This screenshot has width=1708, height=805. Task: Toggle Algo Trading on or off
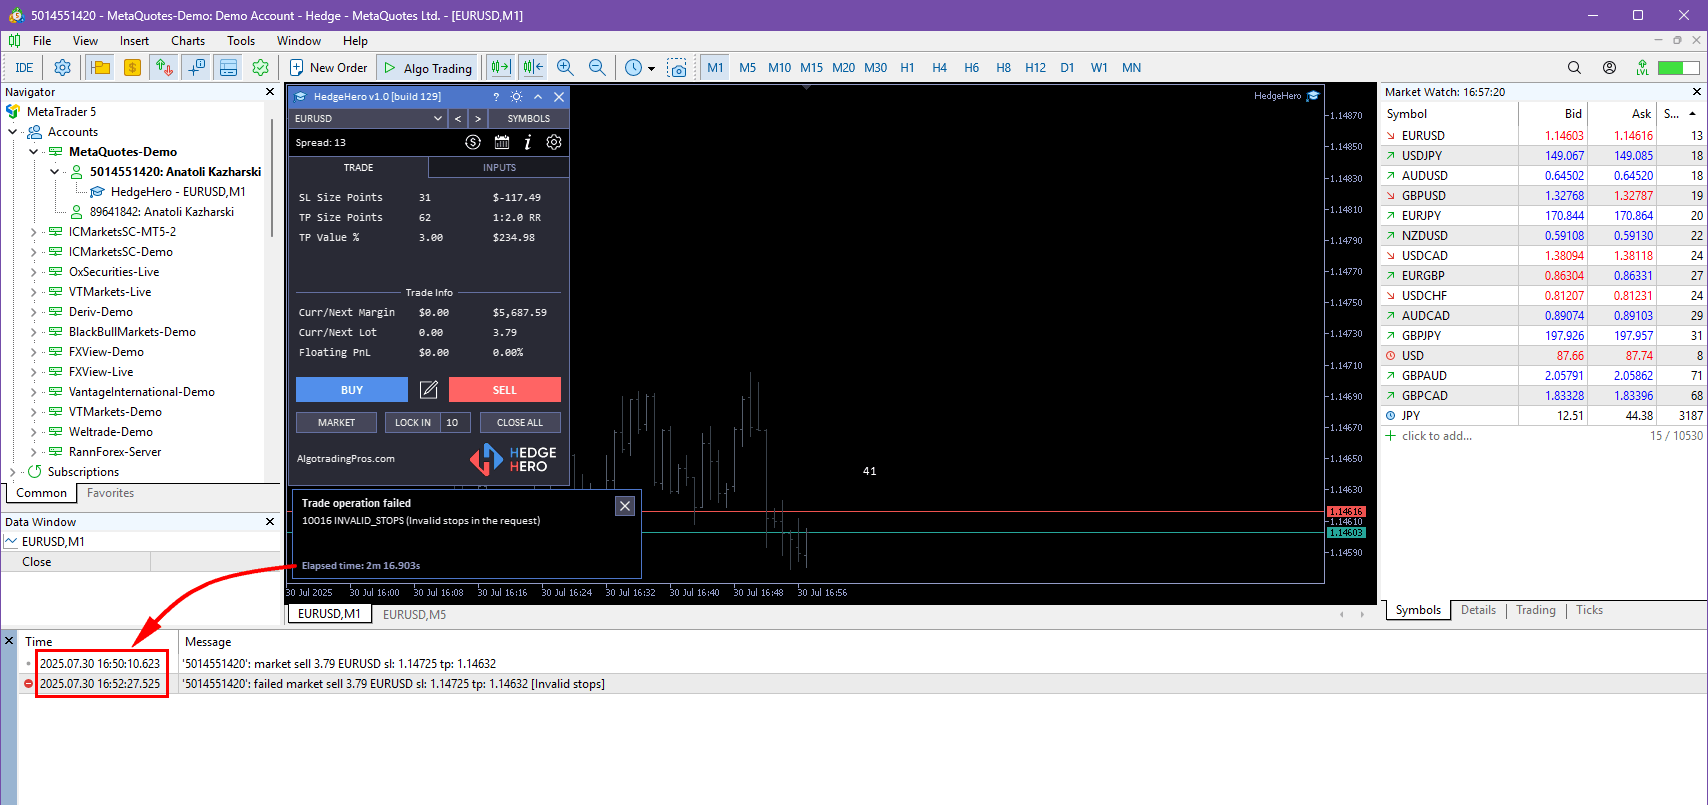(428, 68)
